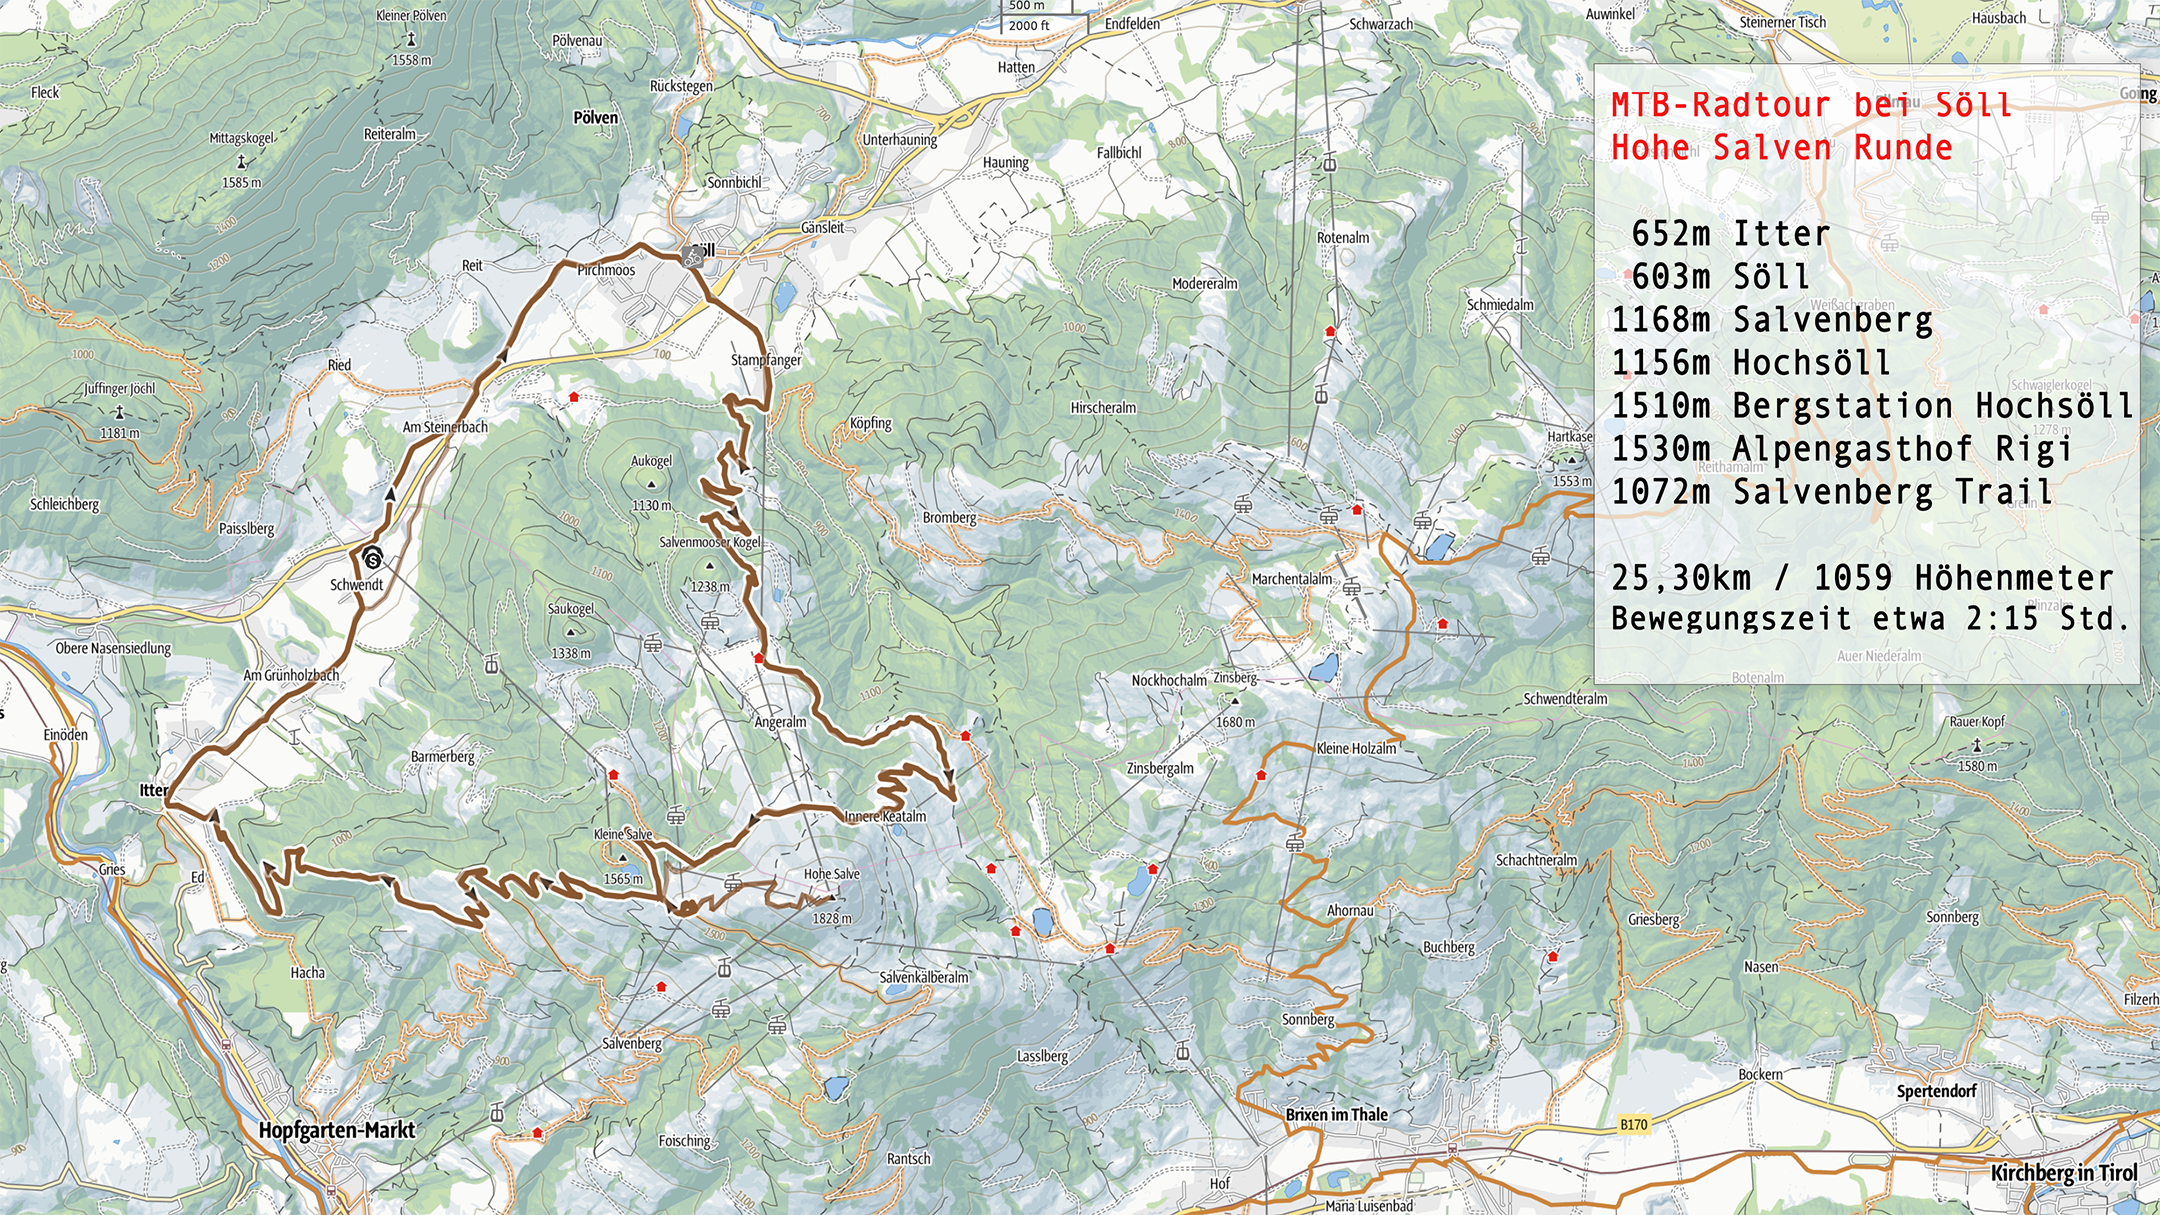Screen dimensions: 2160x1215
Task: Click the cable car icon east of Schwendt
Action: [x=491, y=664]
